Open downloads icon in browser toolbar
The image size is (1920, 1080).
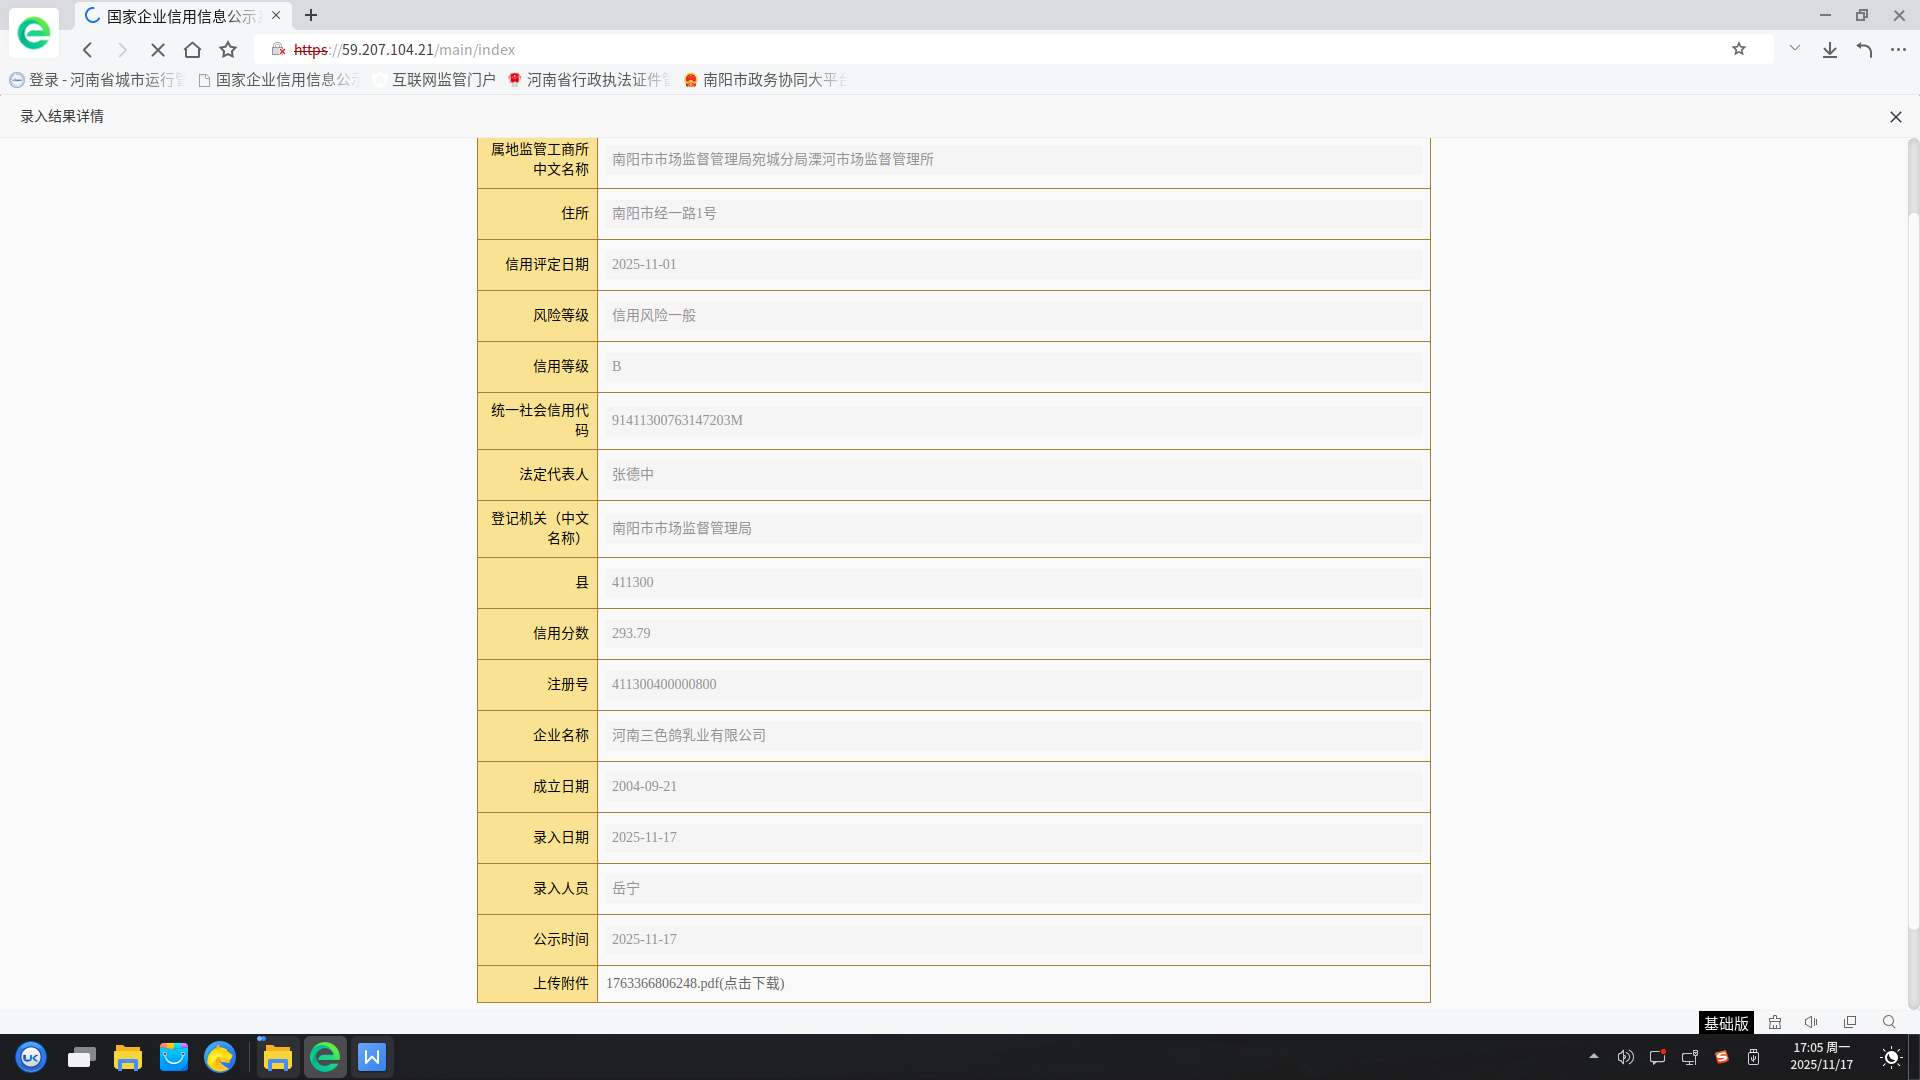pyautogui.click(x=1829, y=50)
